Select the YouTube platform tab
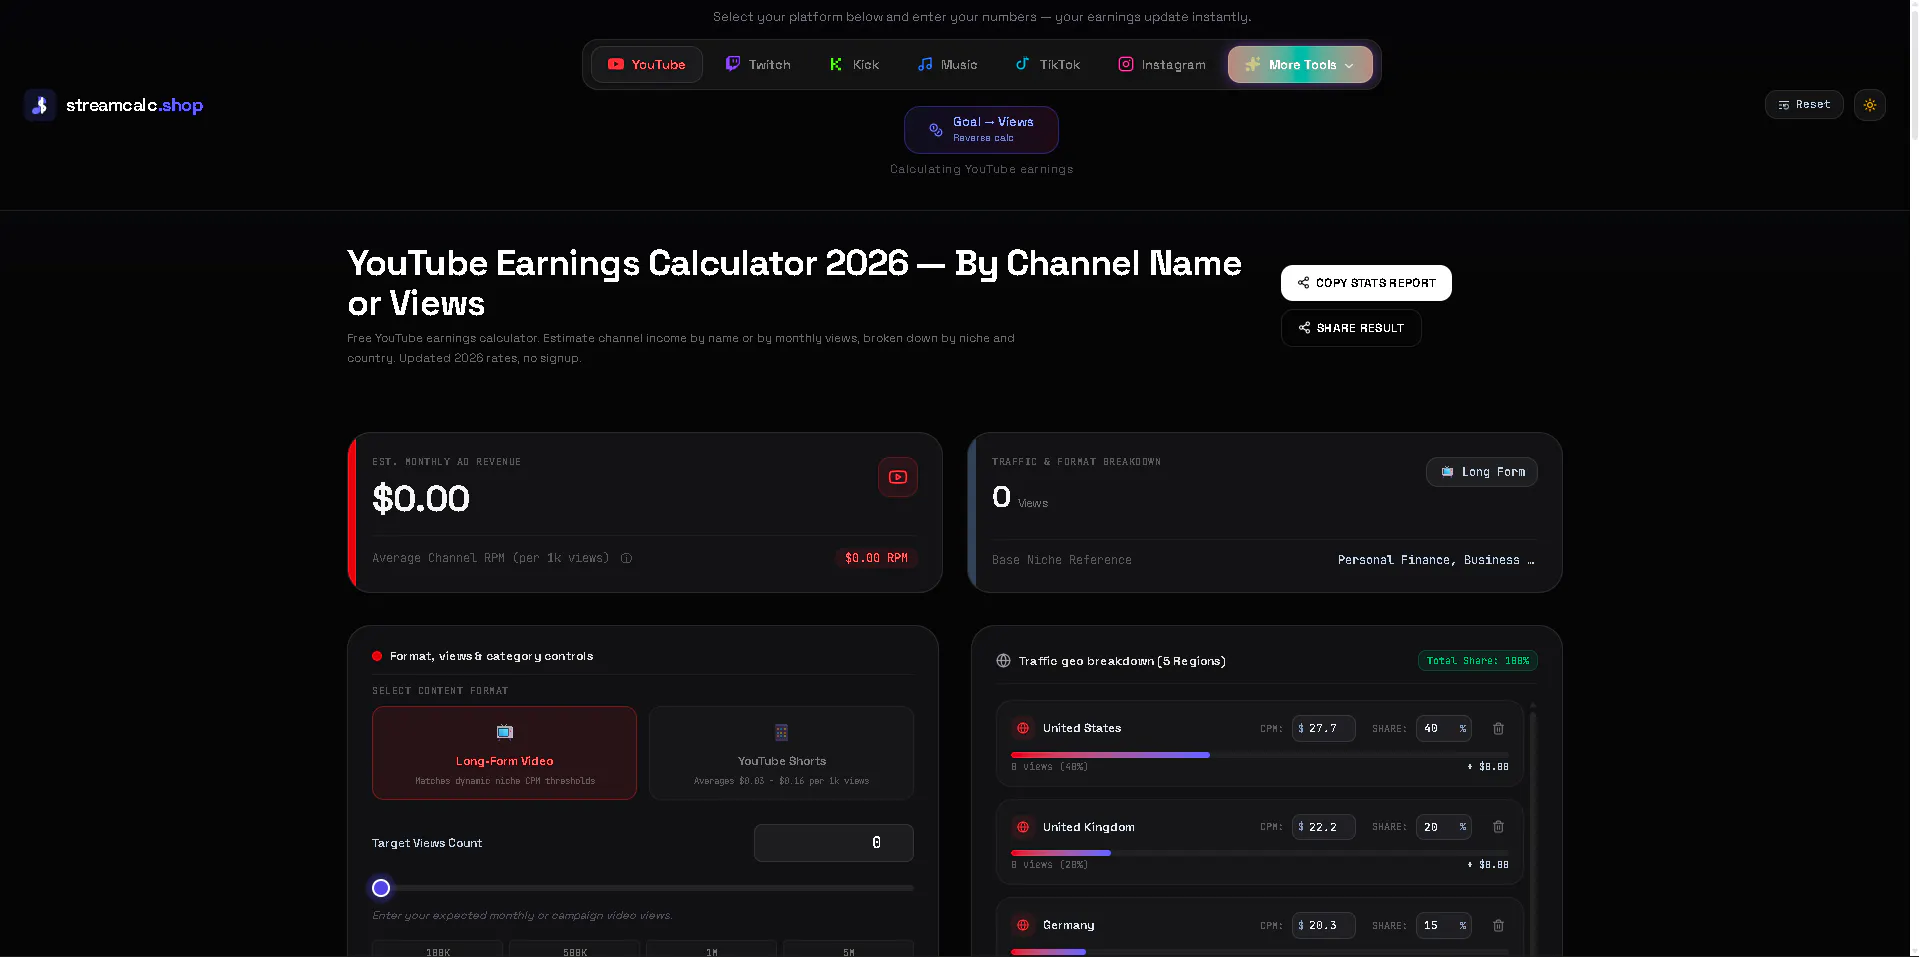The image size is (1919, 957). (x=646, y=64)
